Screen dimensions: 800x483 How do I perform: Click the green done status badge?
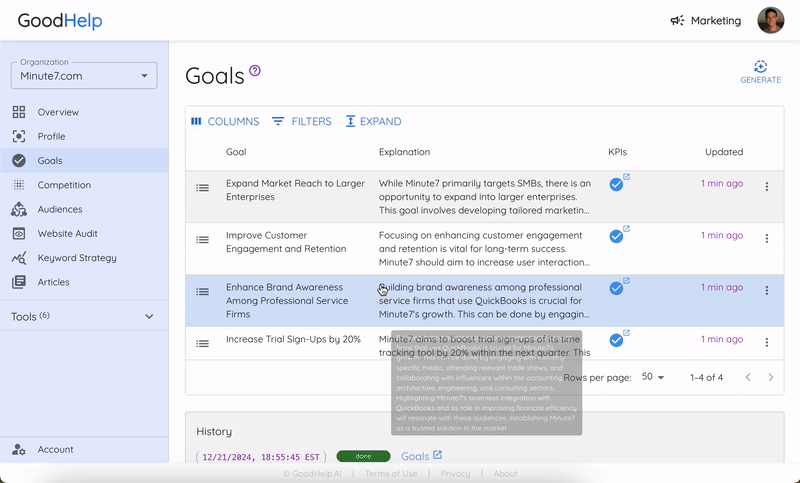363,456
